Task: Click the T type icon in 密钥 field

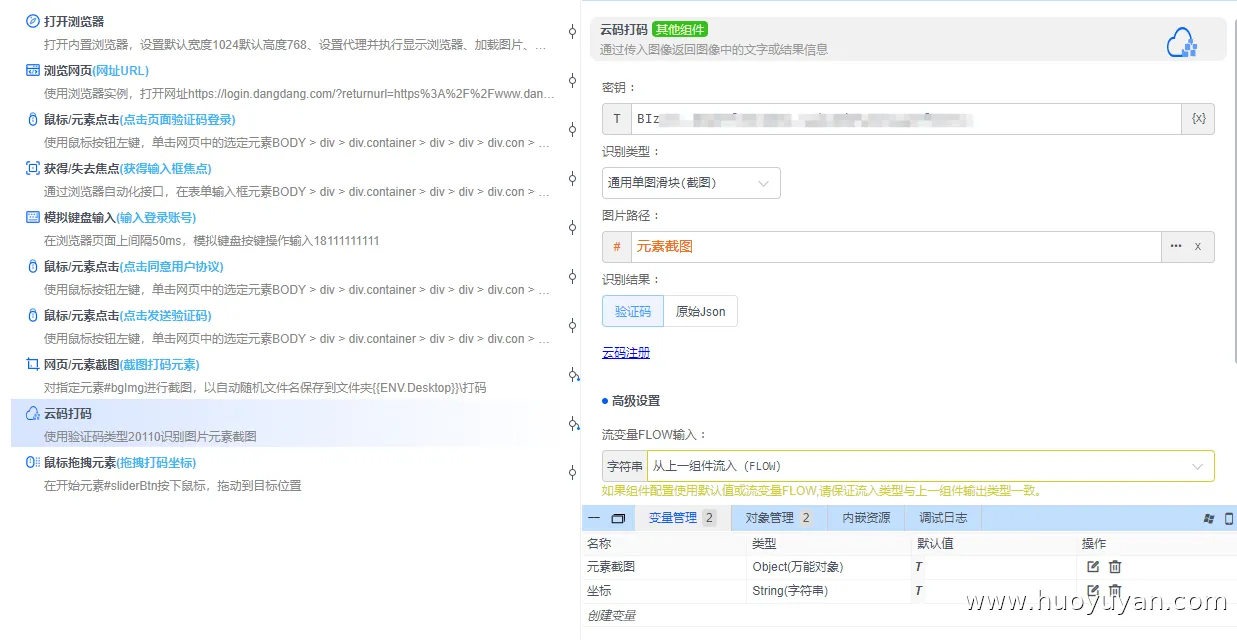Action: [x=616, y=119]
